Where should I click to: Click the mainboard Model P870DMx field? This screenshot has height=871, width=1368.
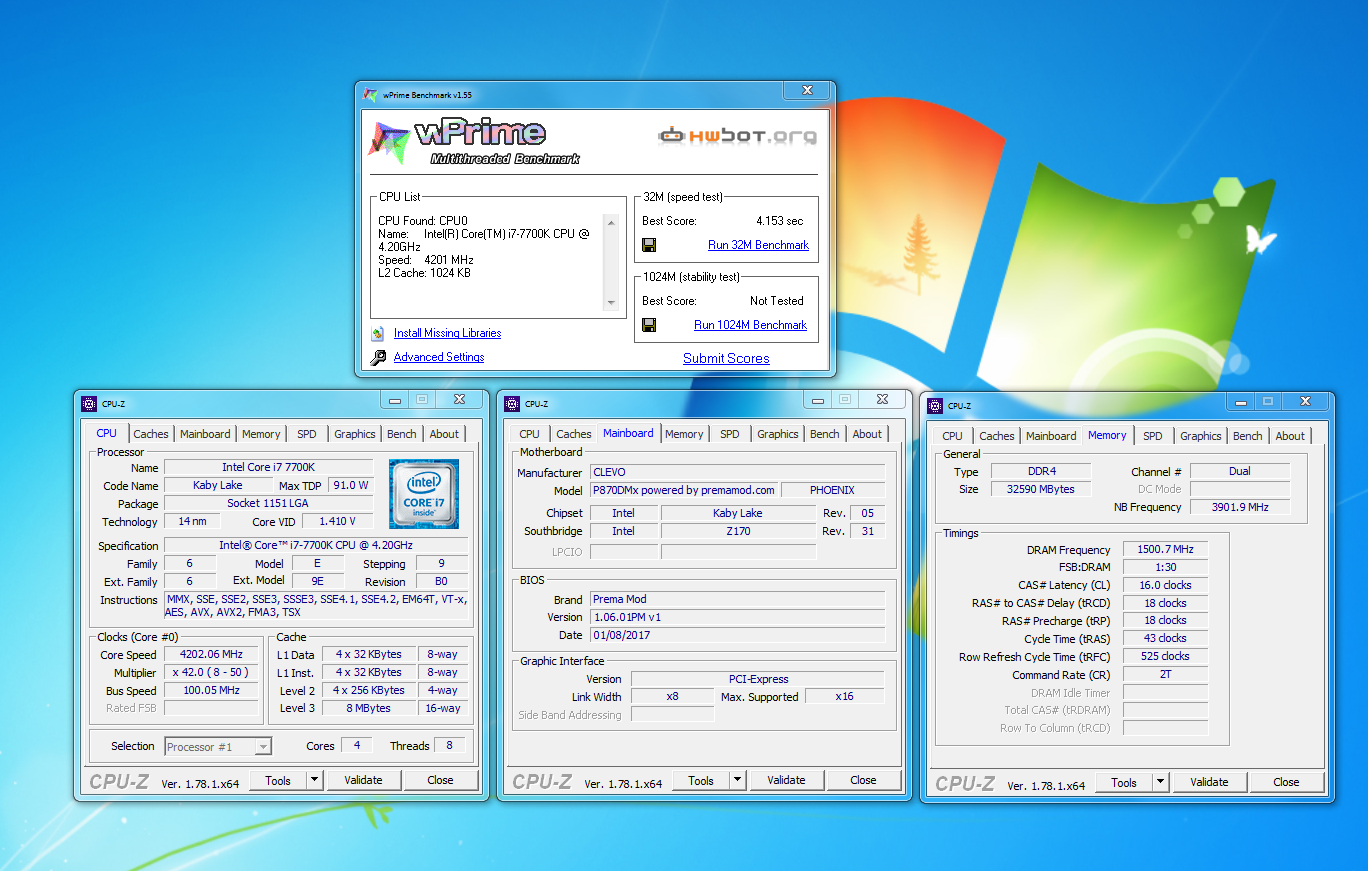[x=684, y=490]
